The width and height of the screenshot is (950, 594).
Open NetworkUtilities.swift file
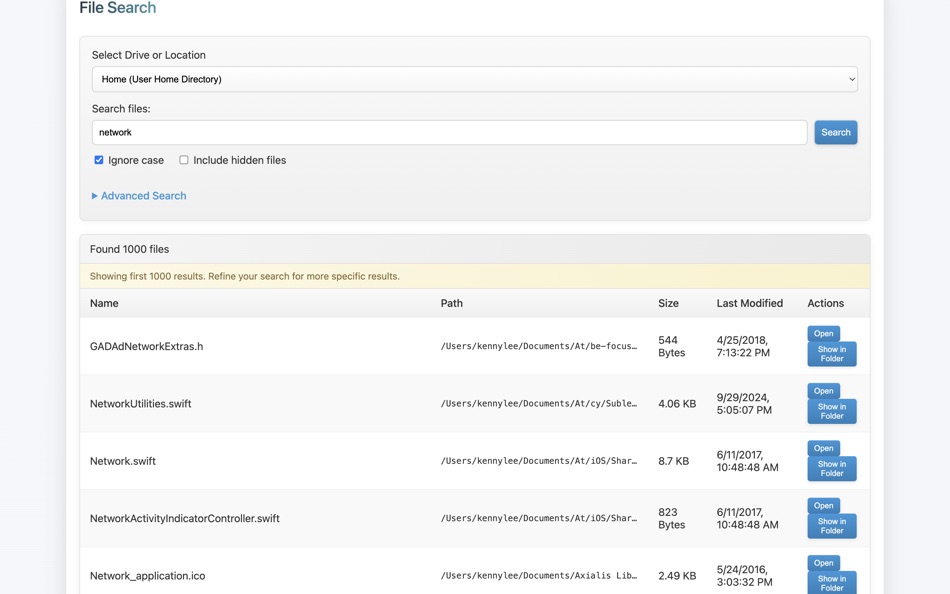[823, 391]
